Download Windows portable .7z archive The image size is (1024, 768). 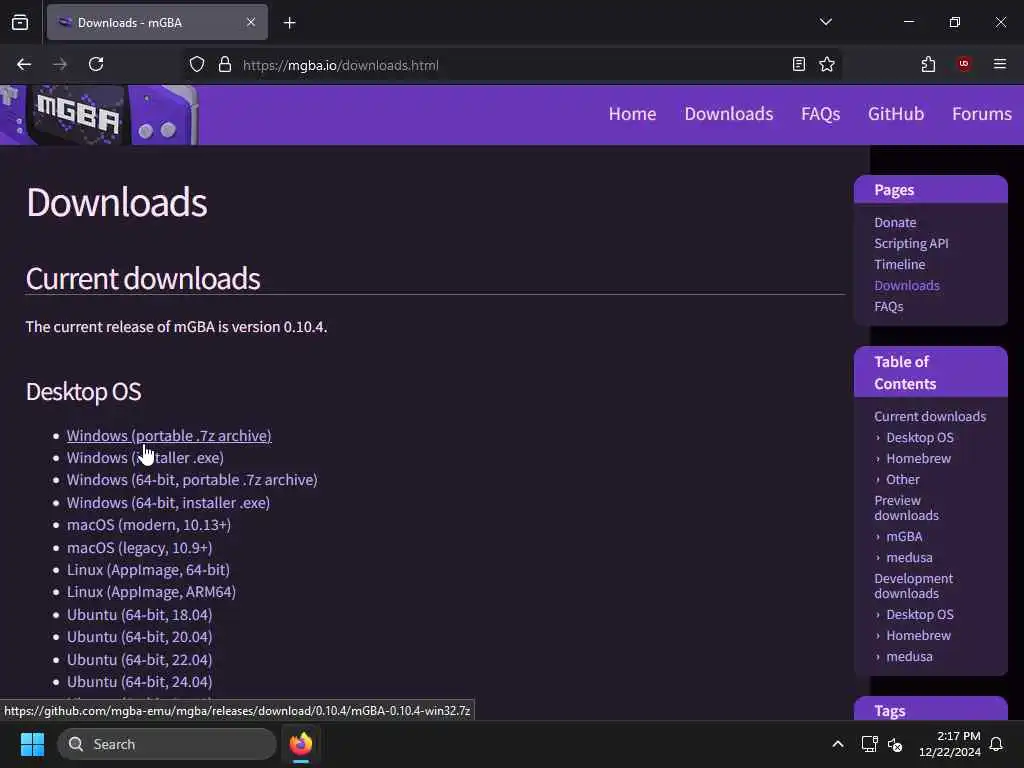[169, 436]
